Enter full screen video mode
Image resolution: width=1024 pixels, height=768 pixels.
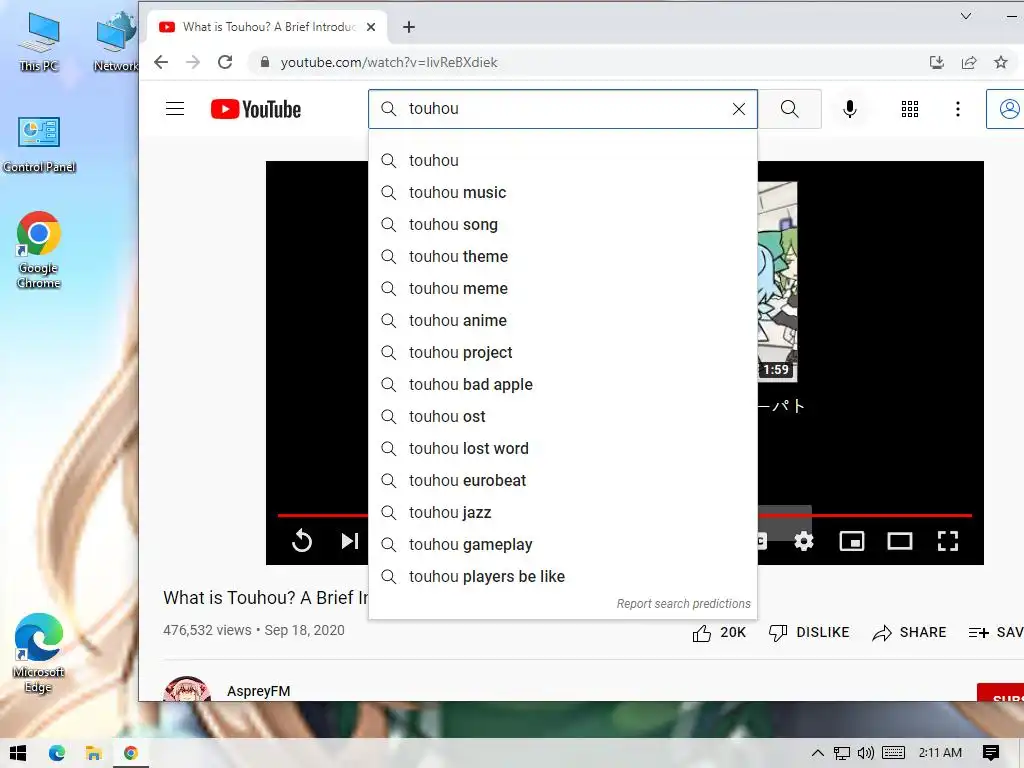coord(948,541)
